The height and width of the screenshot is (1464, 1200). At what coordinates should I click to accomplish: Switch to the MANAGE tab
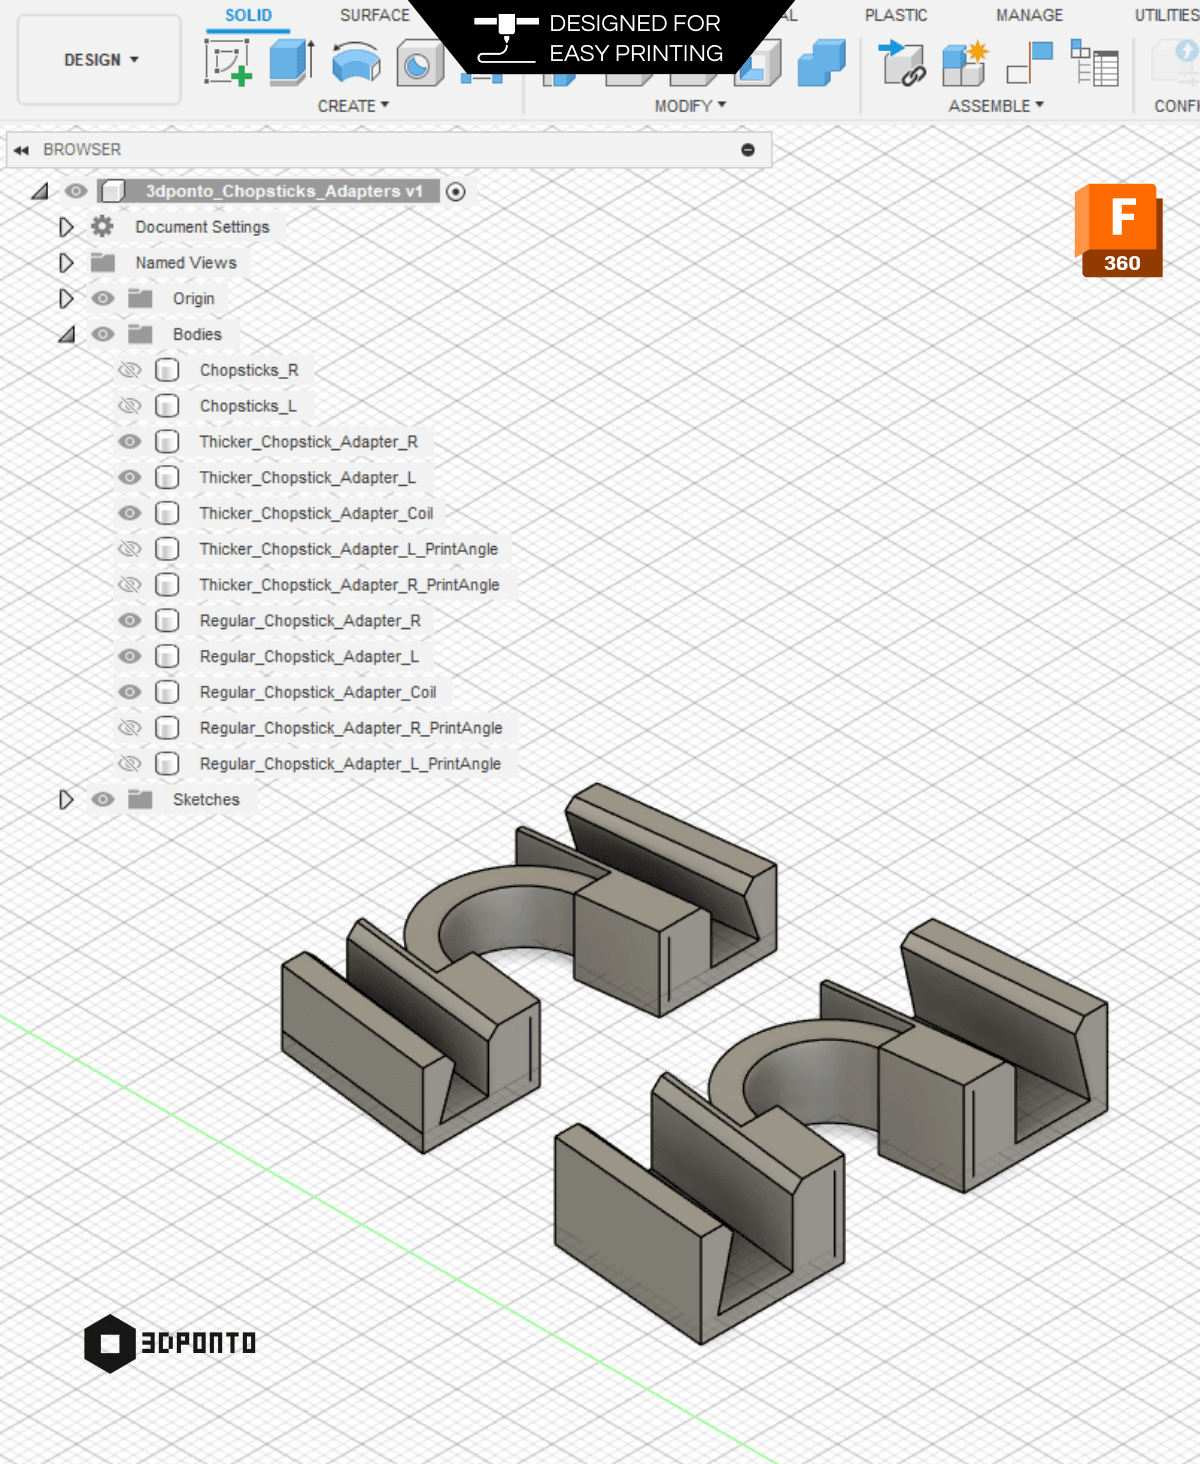click(1029, 15)
